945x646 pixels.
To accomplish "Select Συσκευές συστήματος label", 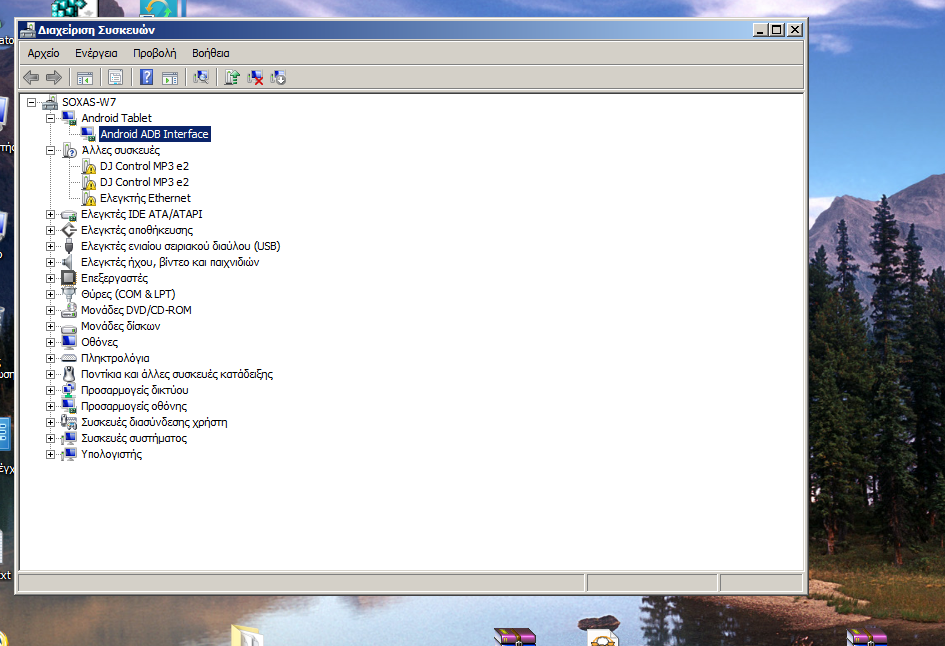I will (134, 438).
